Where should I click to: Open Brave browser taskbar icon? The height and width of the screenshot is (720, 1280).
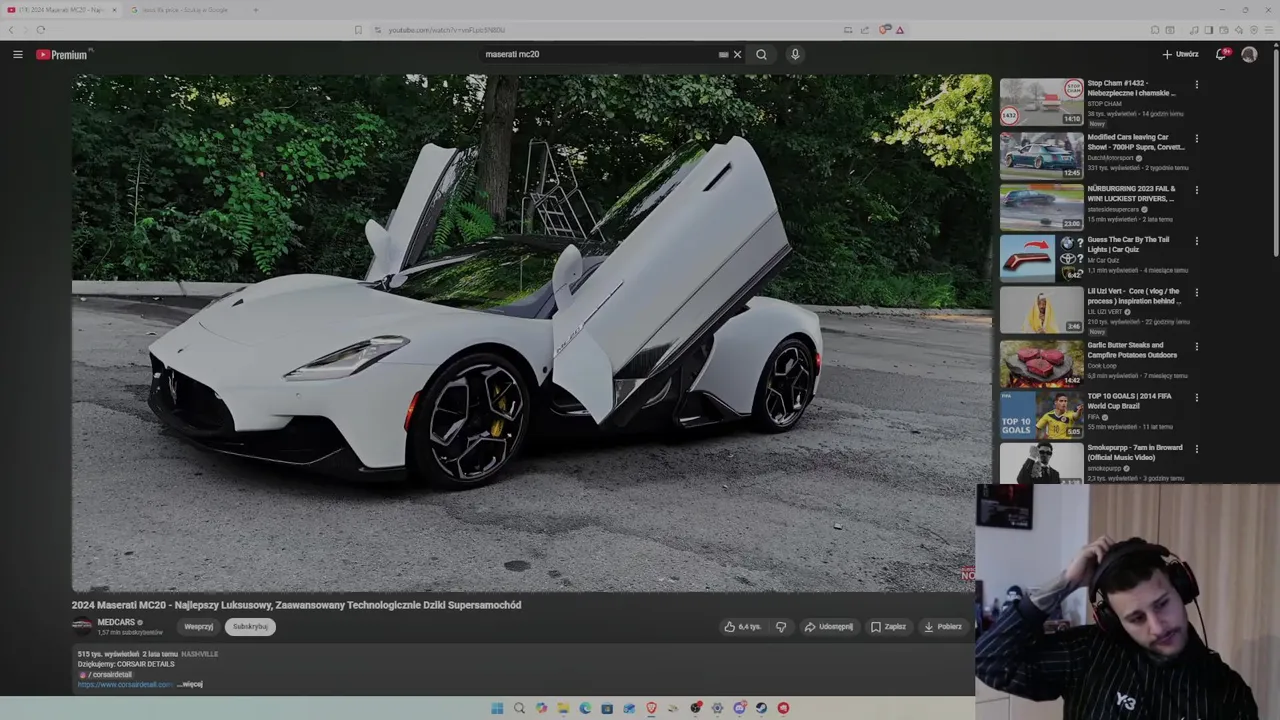[651, 708]
